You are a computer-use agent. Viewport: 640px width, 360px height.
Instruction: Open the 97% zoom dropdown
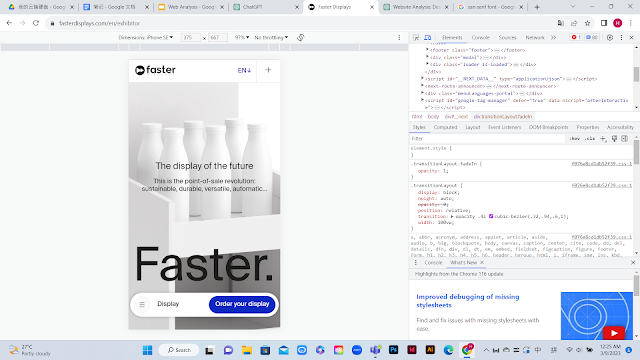pyautogui.click(x=242, y=38)
